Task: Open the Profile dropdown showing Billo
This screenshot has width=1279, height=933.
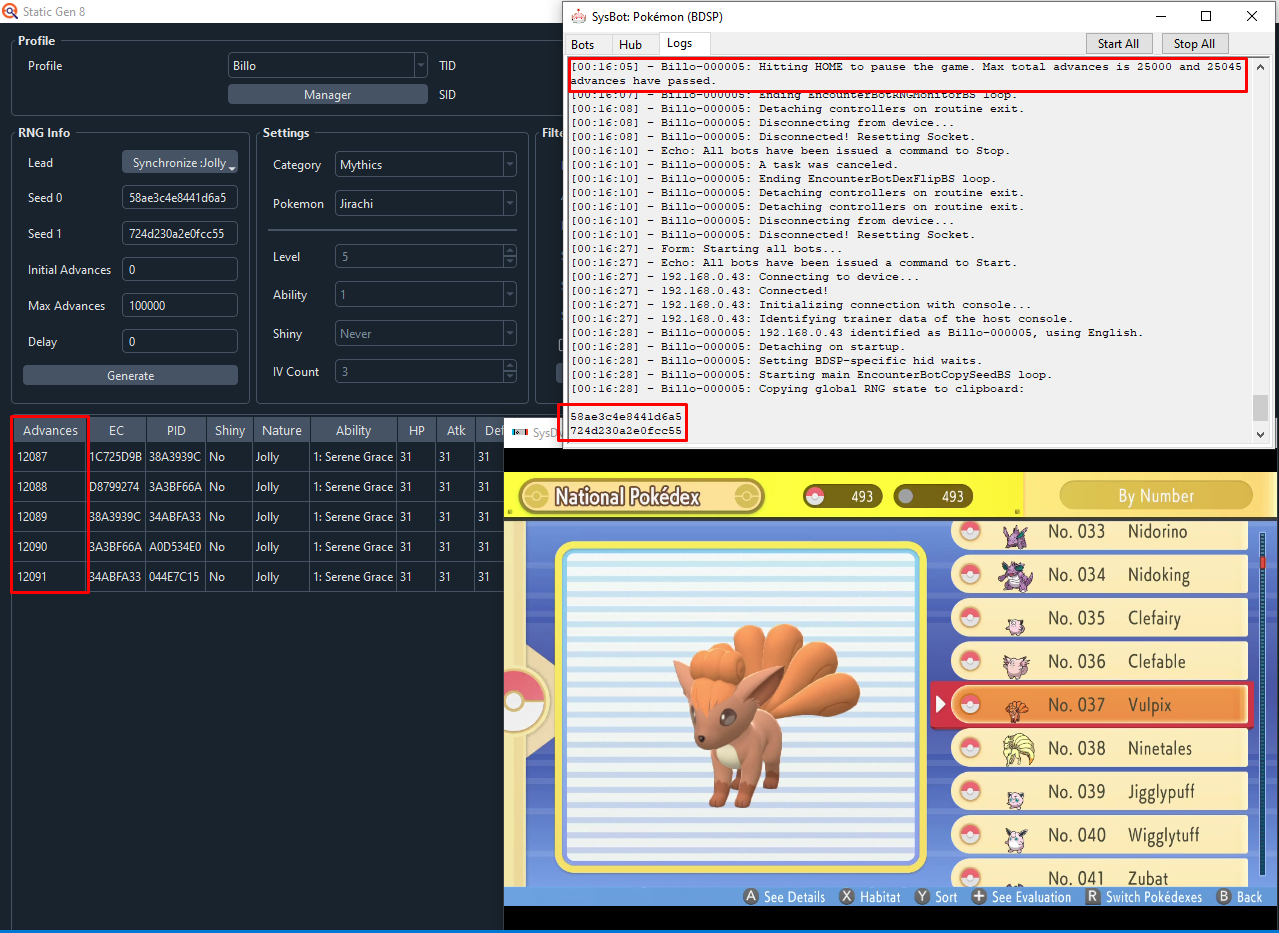Action: pos(328,66)
